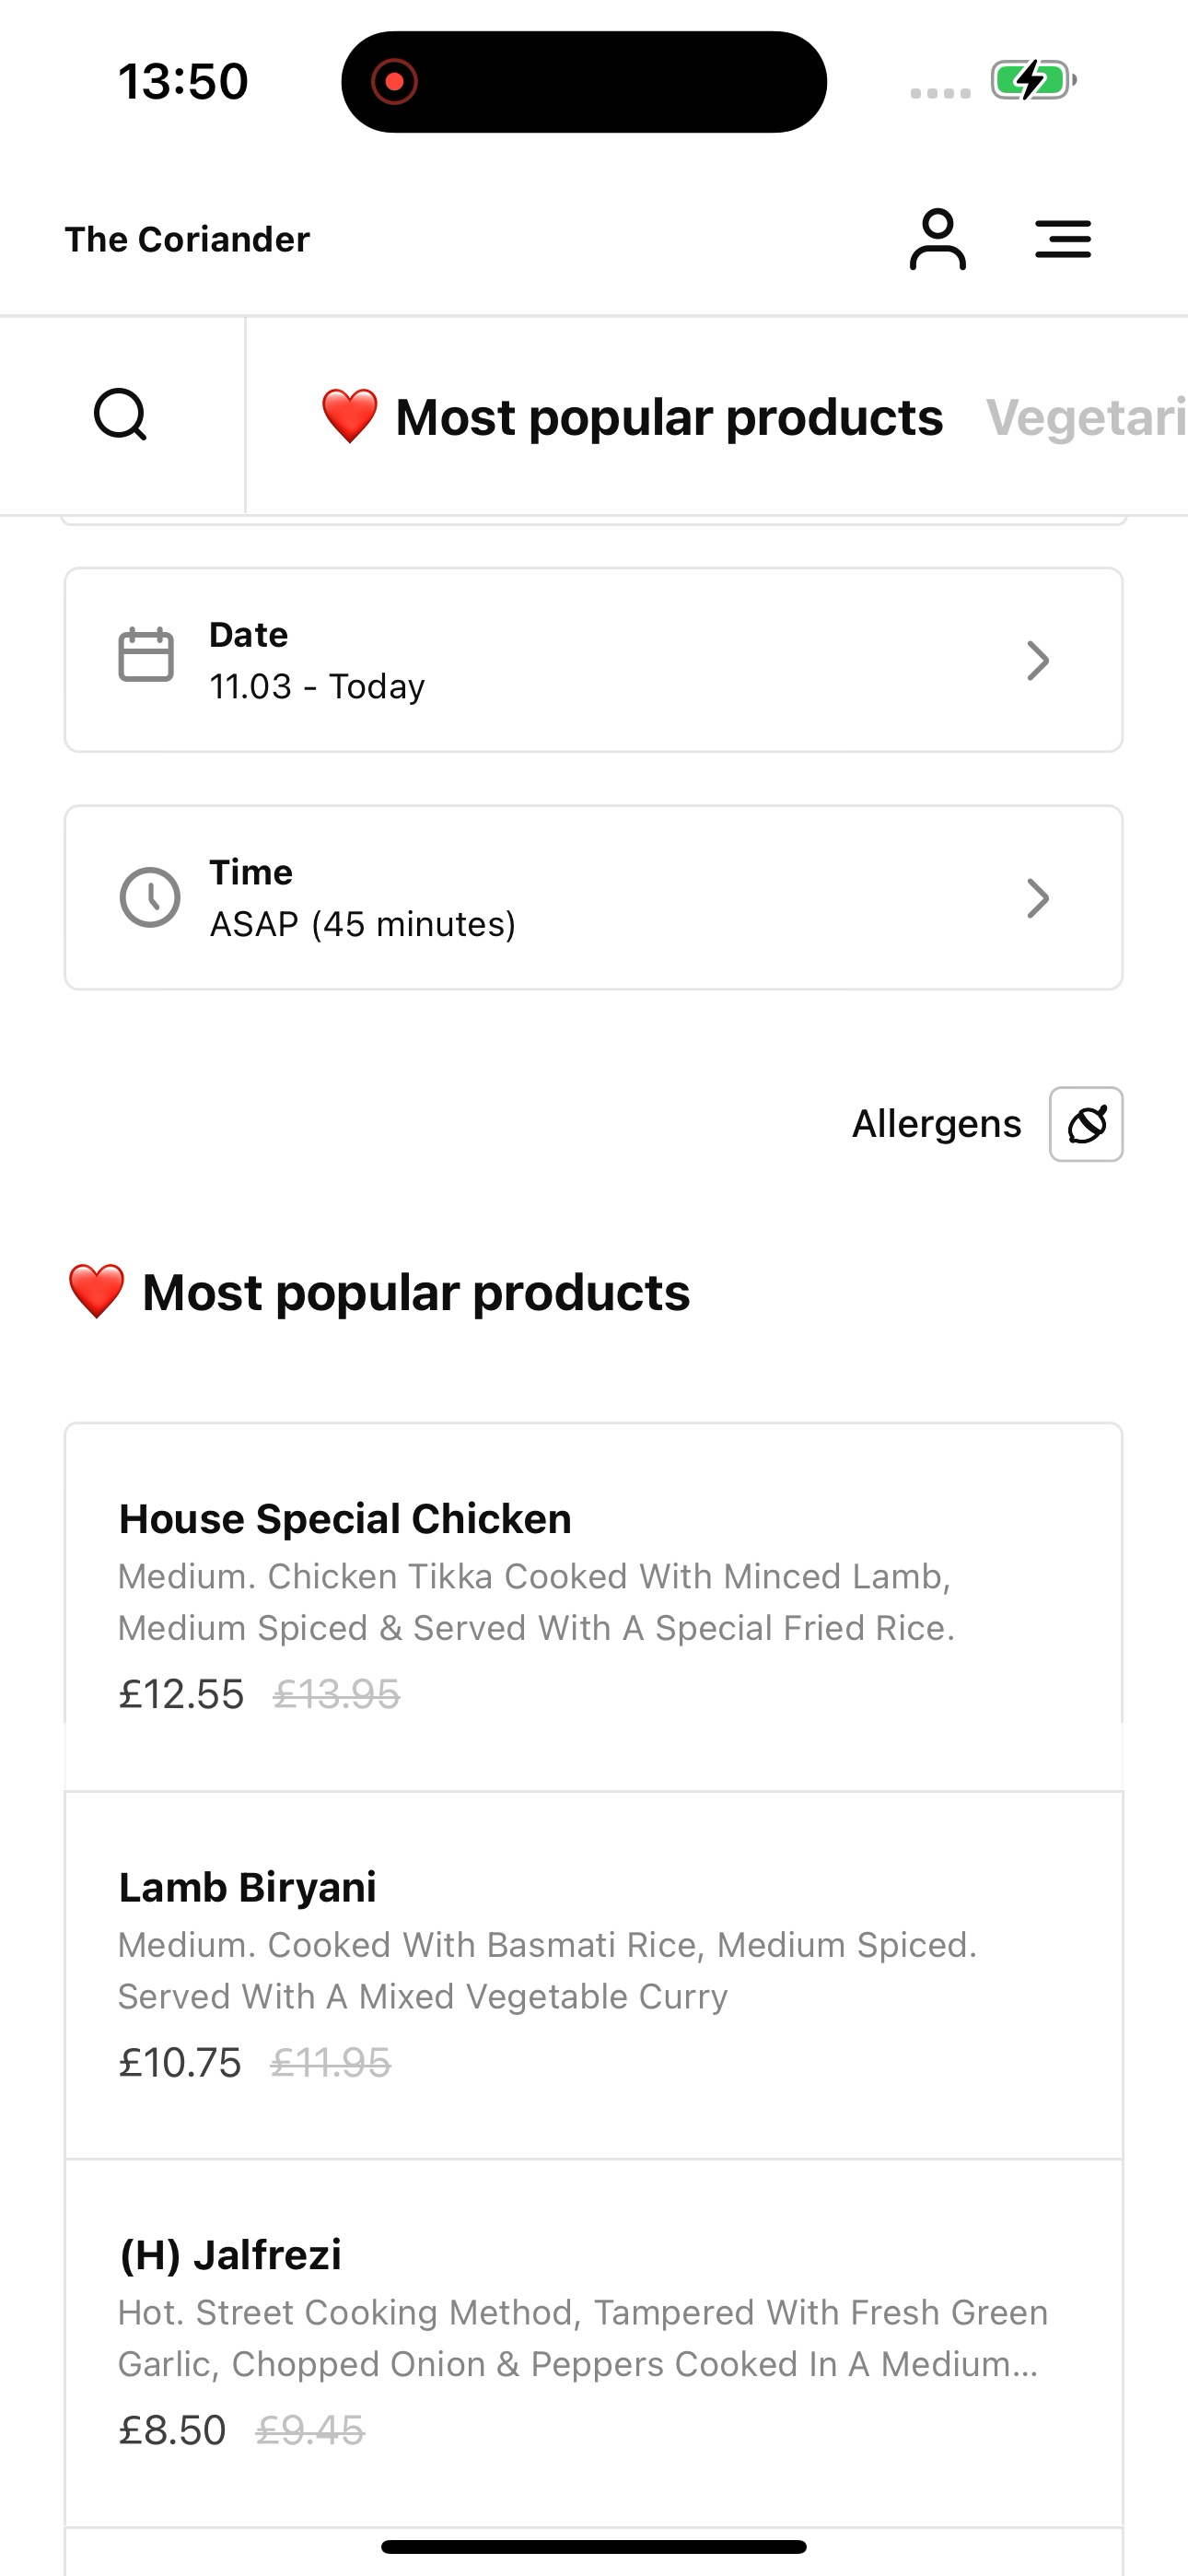Tap The Coriander restaurant title
This screenshot has width=1188, height=2576.
coord(187,240)
